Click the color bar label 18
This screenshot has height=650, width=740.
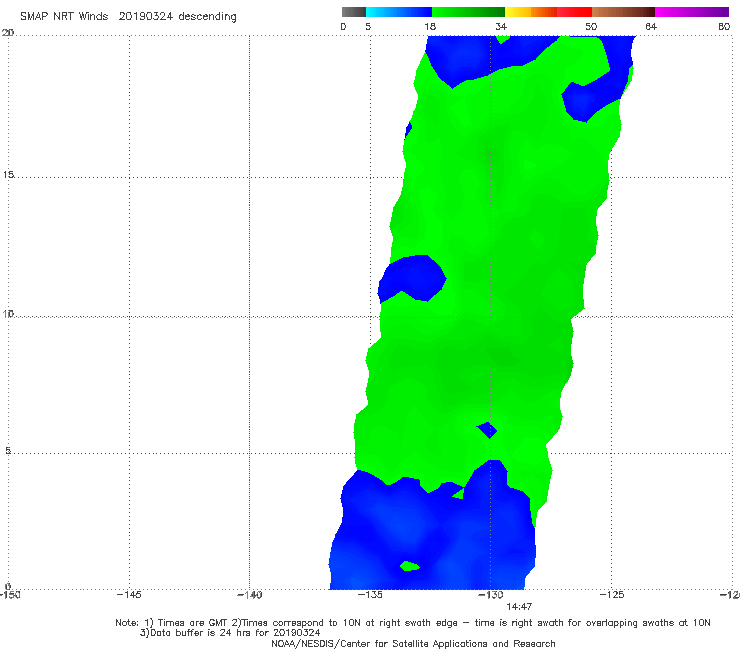click(x=430, y=27)
